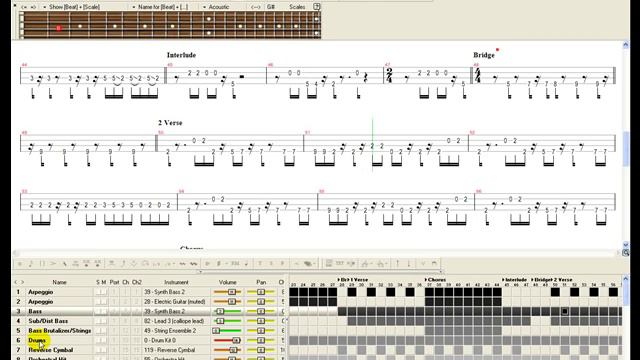The height and width of the screenshot is (360, 640).
Task: Toggle Mute for the Reverse Cymbal track
Action: pos(104,350)
